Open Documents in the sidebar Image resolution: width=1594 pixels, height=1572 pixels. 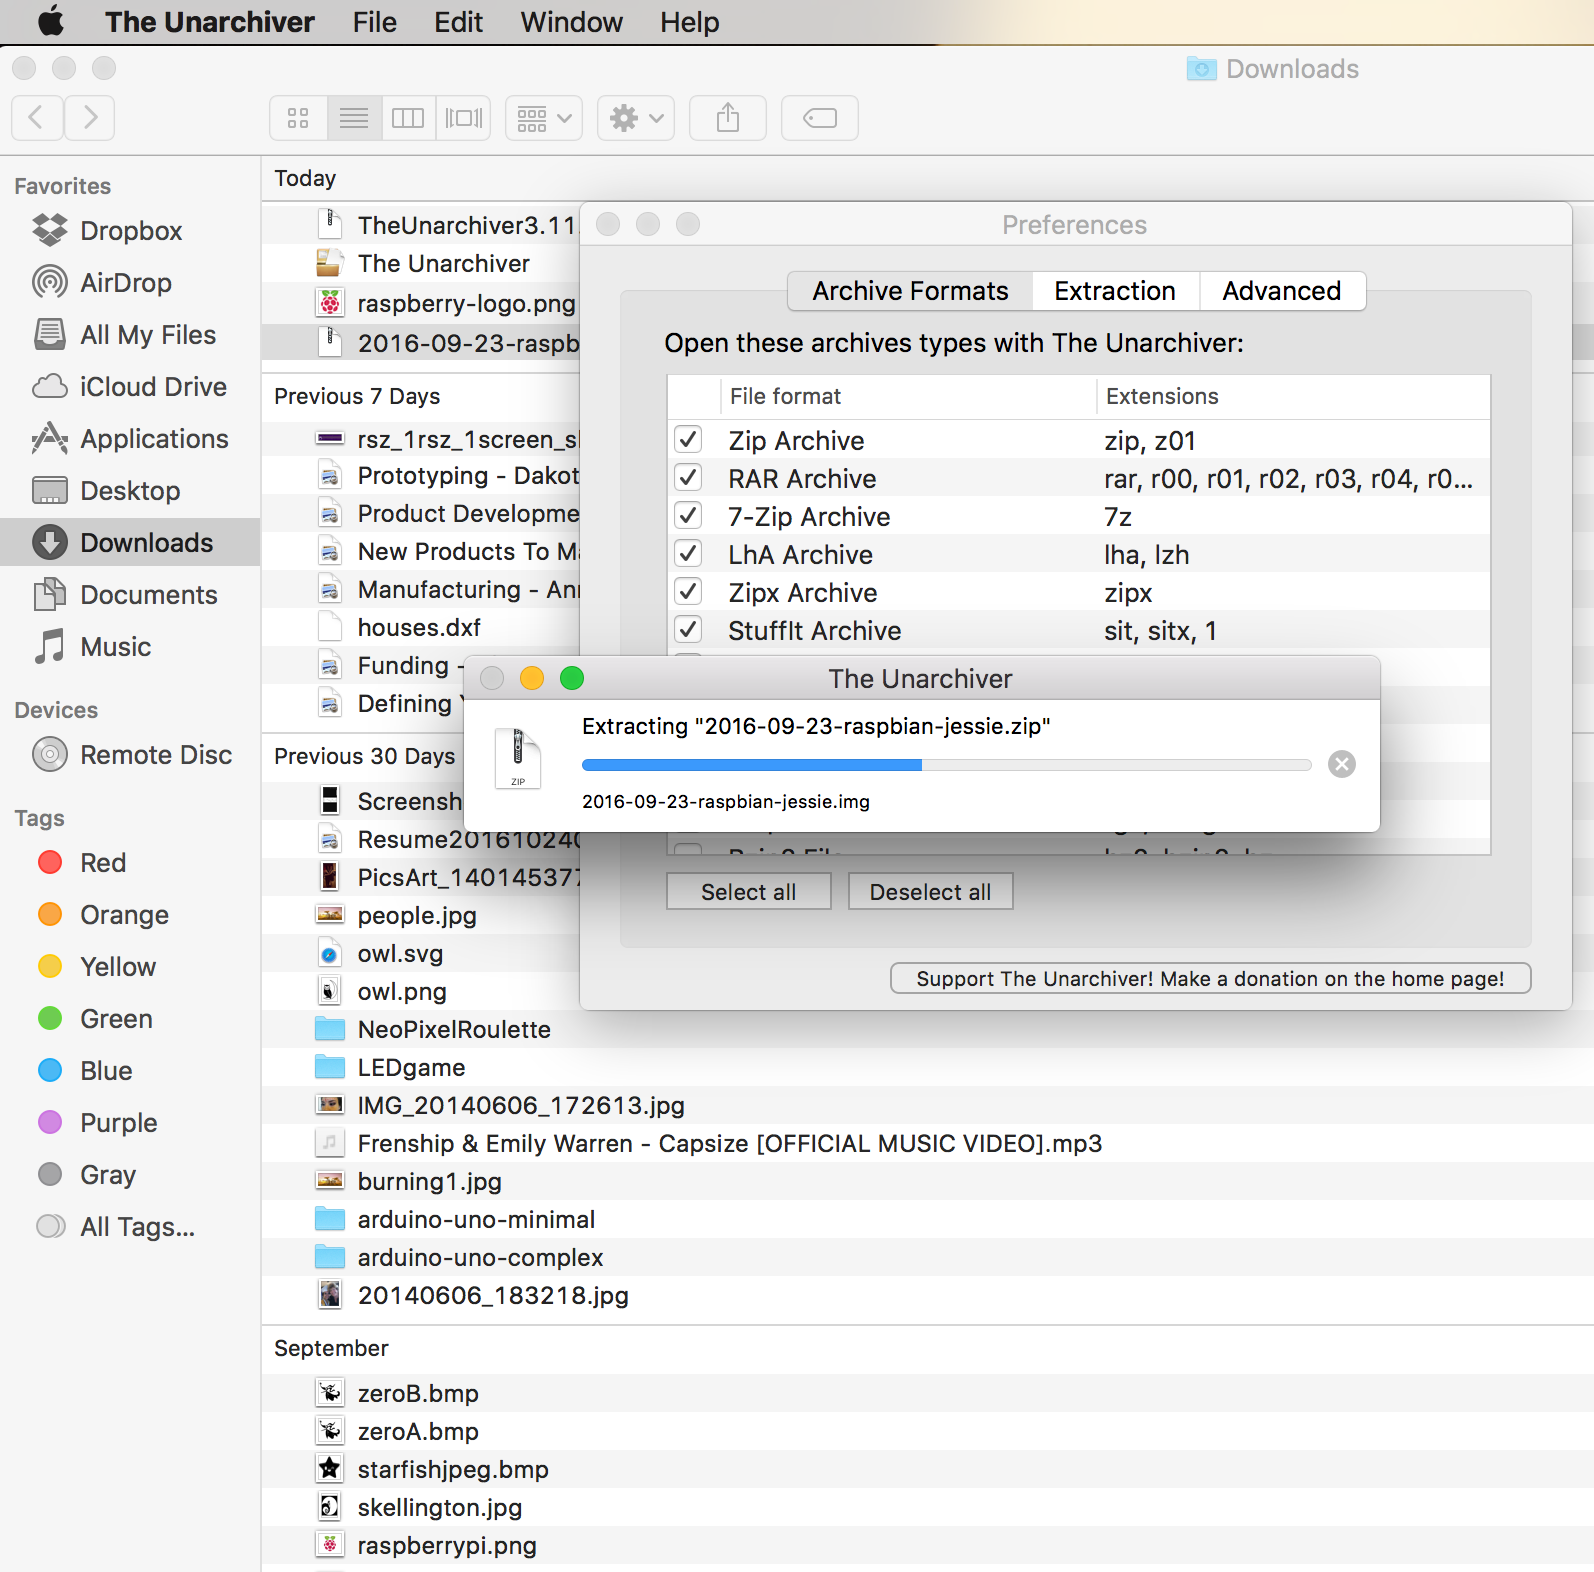(x=130, y=595)
